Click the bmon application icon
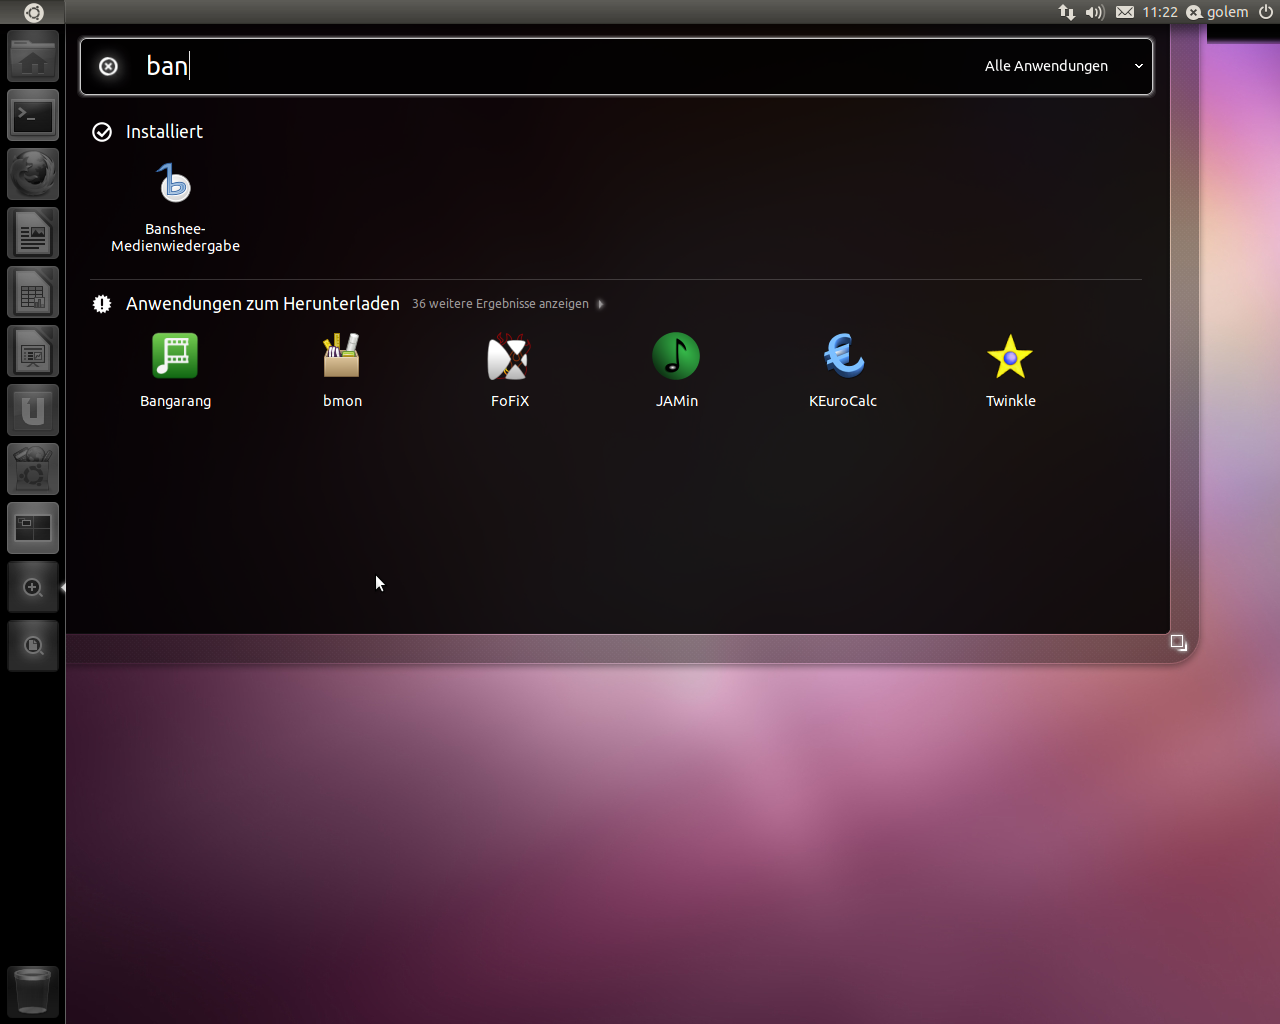The width and height of the screenshot is (1280, 1024). (342, 357)
